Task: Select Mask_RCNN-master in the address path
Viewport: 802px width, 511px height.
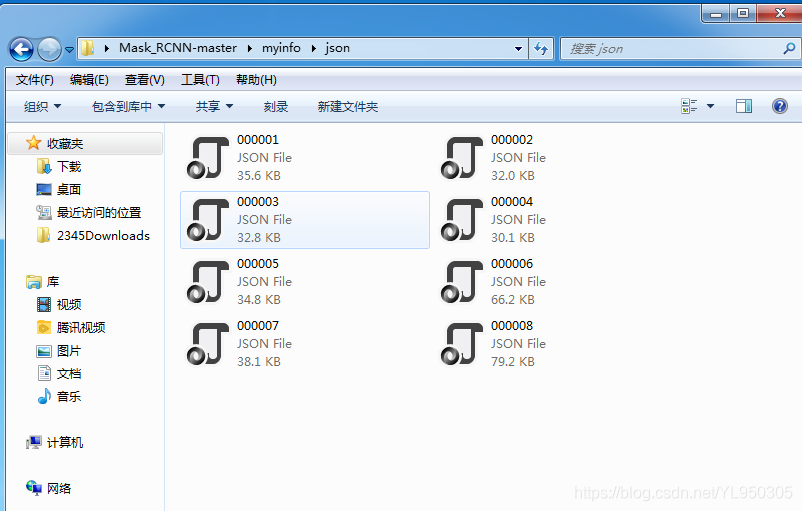Action: point(177,48)
